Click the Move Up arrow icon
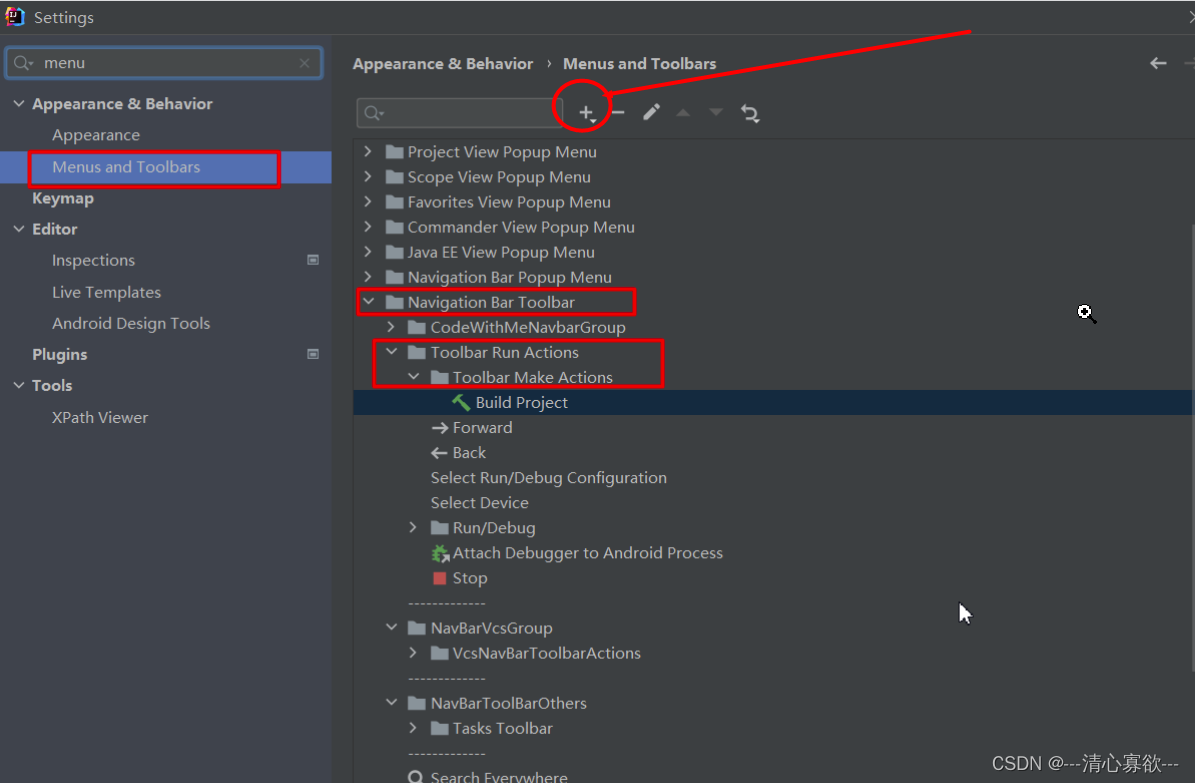 684,113
